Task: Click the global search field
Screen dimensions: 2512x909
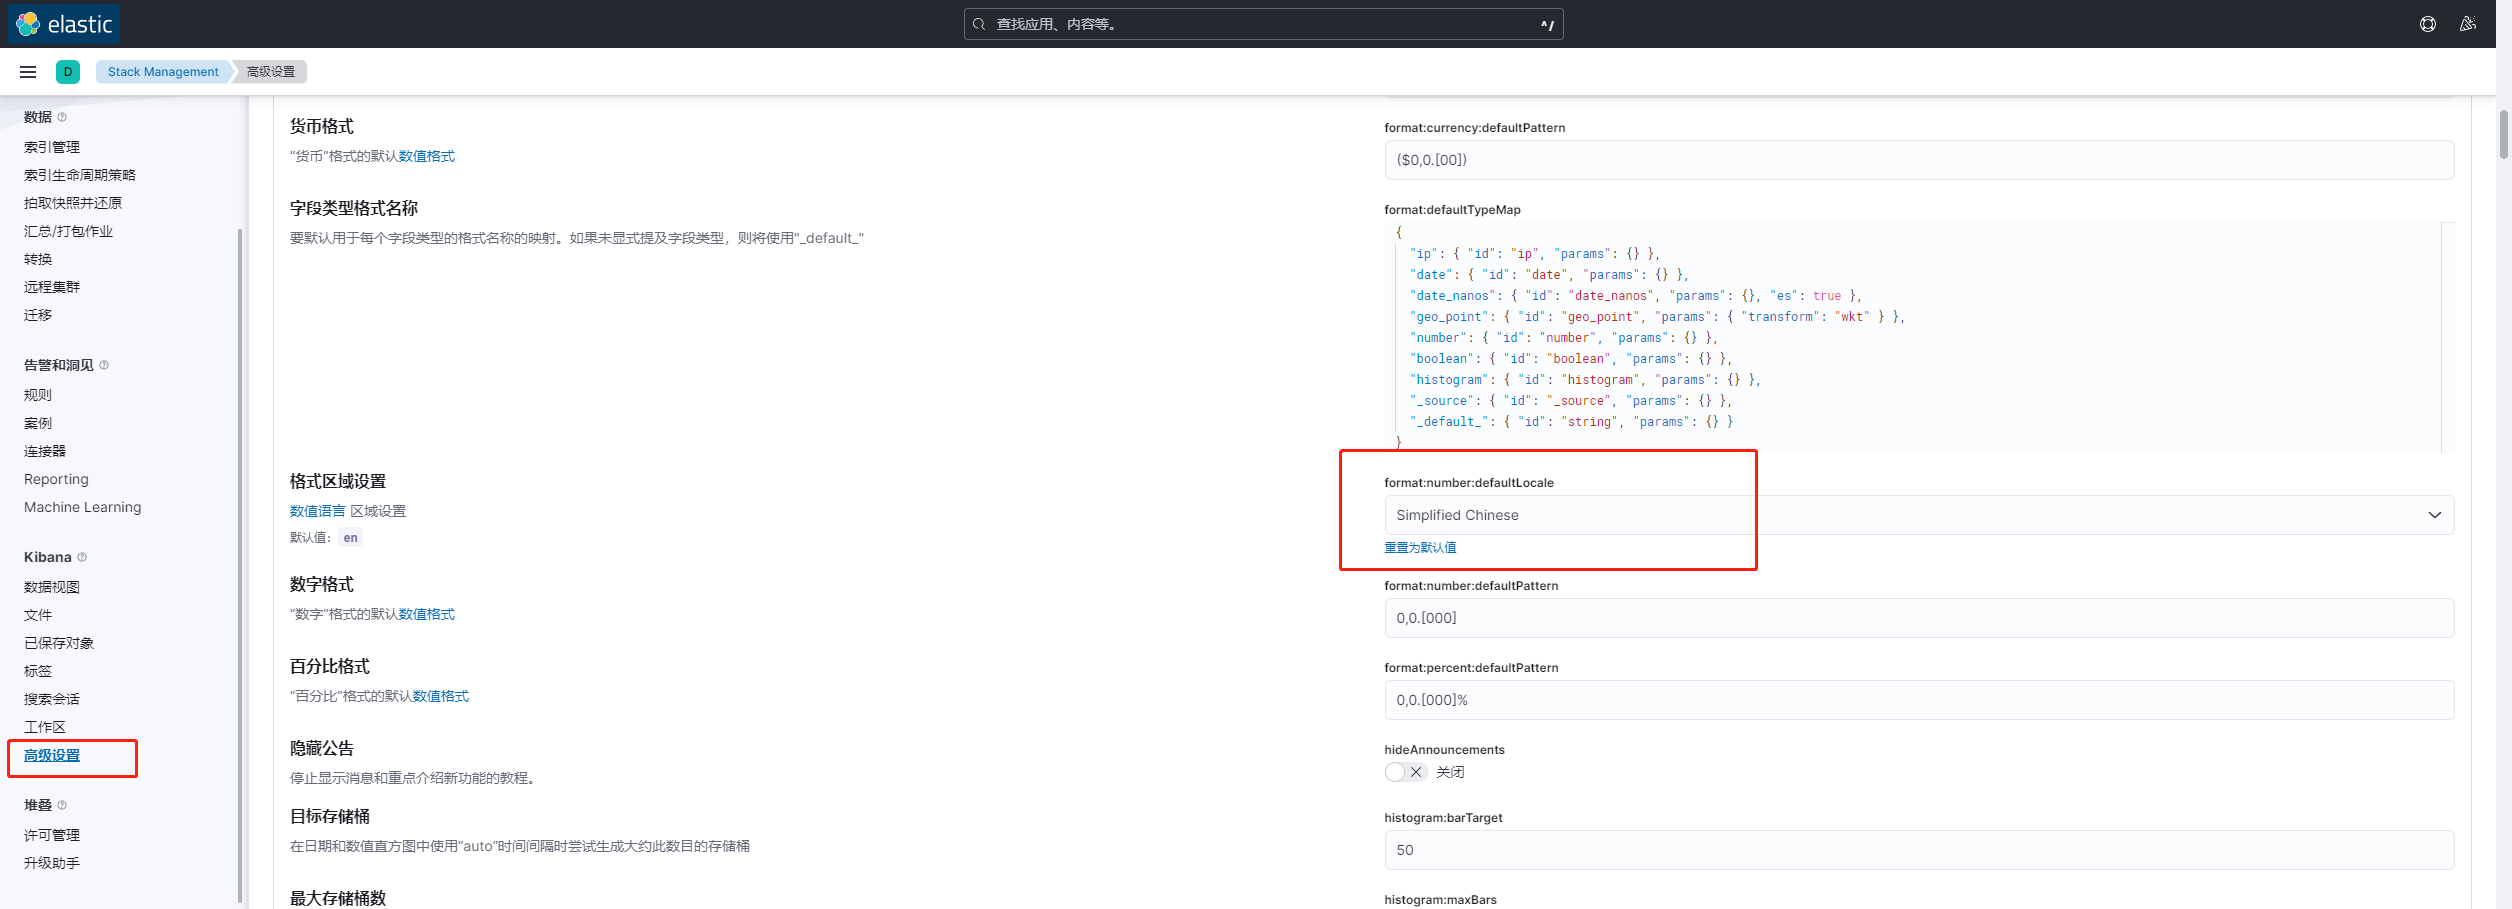Action: pos(1263,24)
